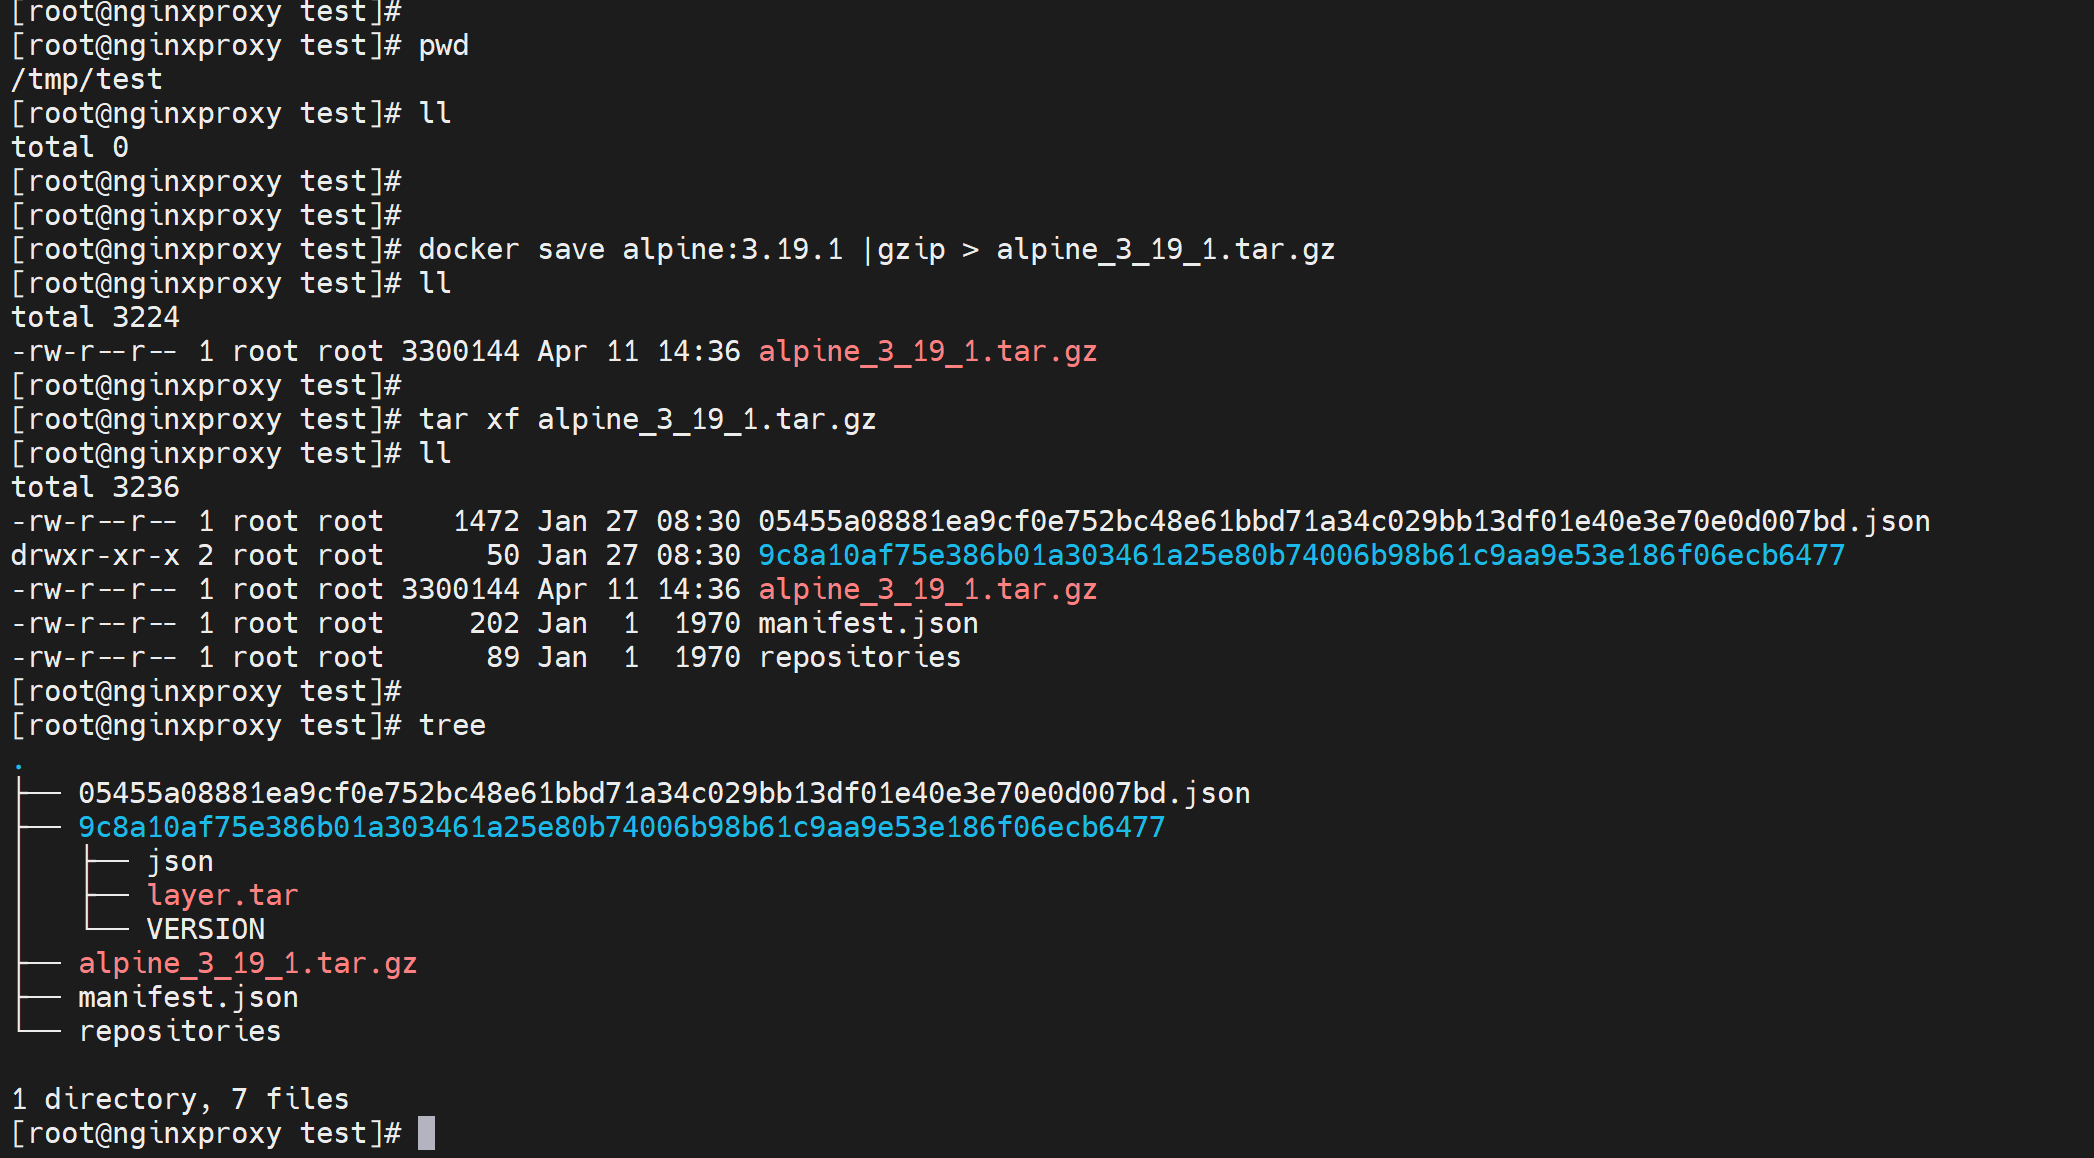Click manifest.json in the ll file listing
Screen dimensions: 2094x1158
coord(868,624)
